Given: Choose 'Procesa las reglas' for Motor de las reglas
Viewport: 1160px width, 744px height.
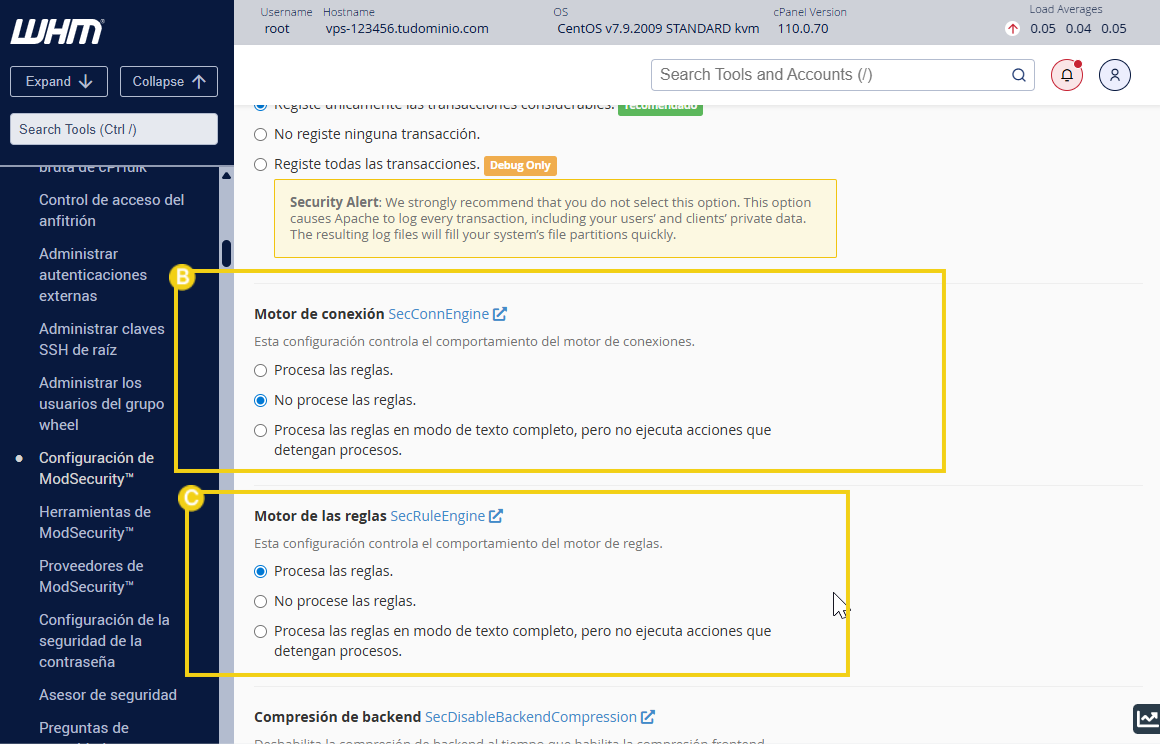Looking at the screenshot, I should pyautogui.click(x=260, y=572).
